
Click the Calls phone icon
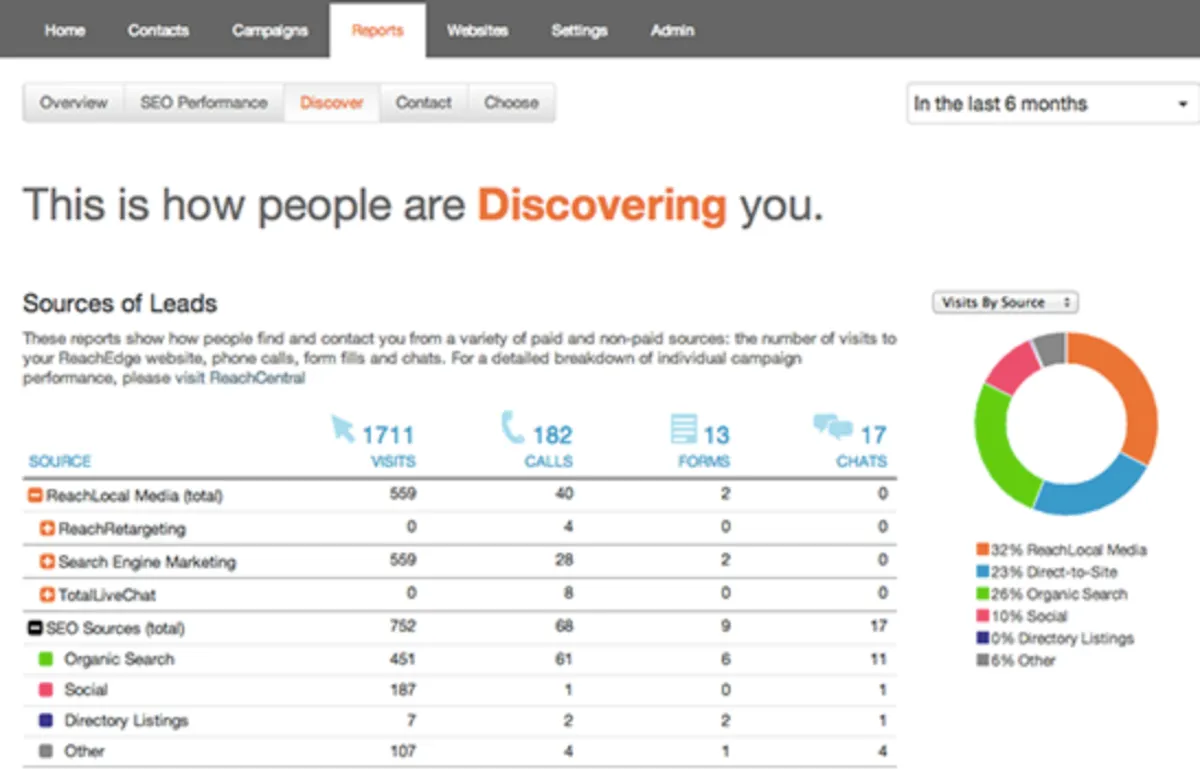click(x=512, y=430)
